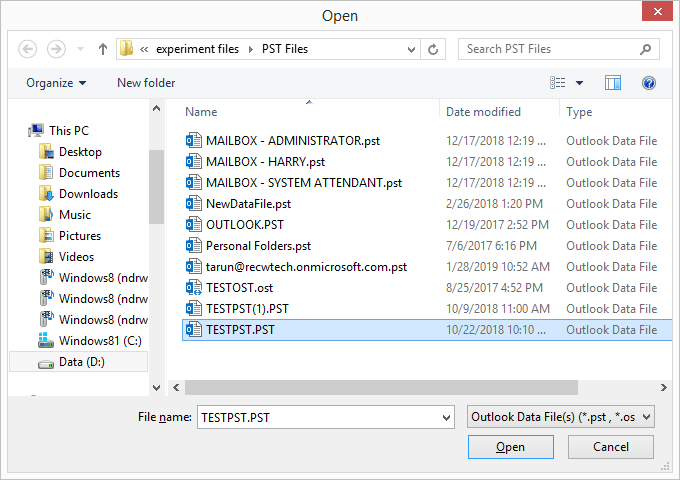This screenshot has height=480, width=680.
Task: Click the Data (D:) drive icon
Action: coord(46,364)
